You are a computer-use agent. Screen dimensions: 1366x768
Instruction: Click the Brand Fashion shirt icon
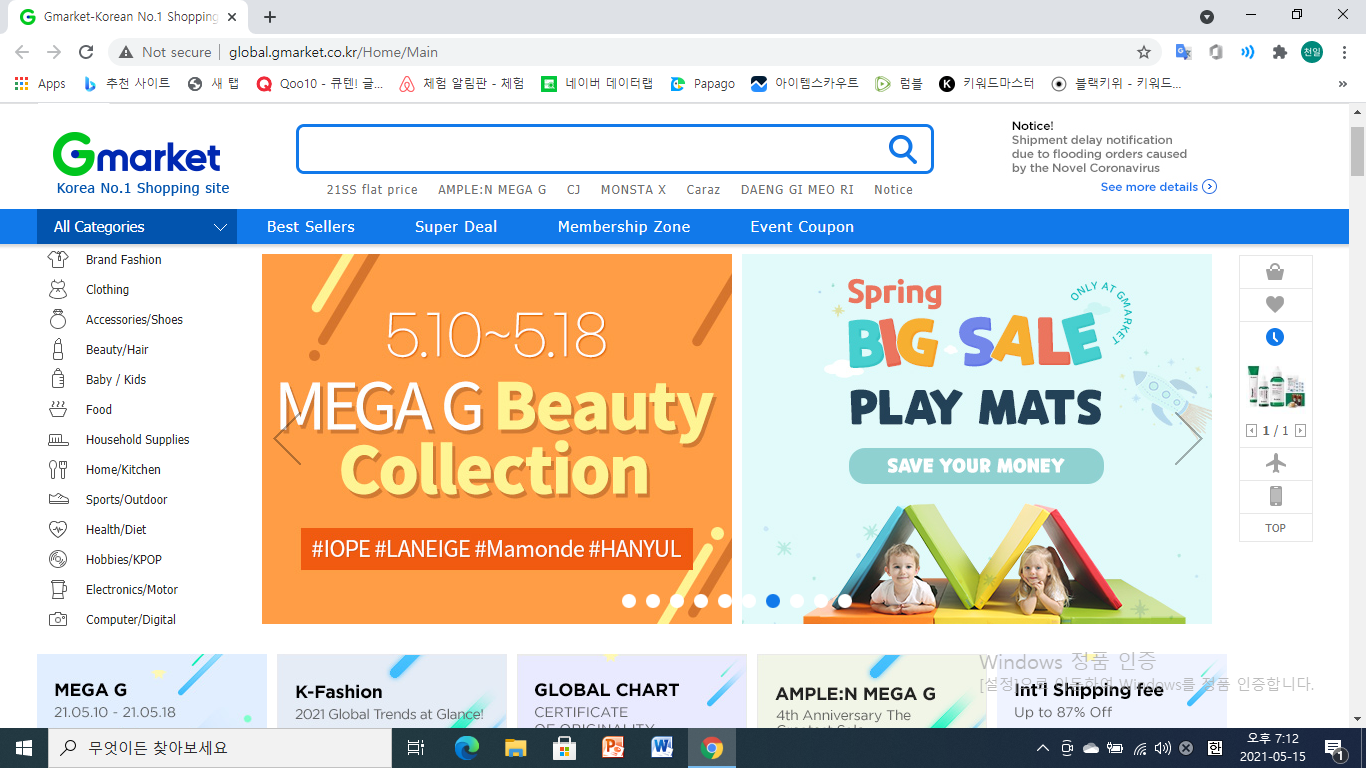click(58, 260)
